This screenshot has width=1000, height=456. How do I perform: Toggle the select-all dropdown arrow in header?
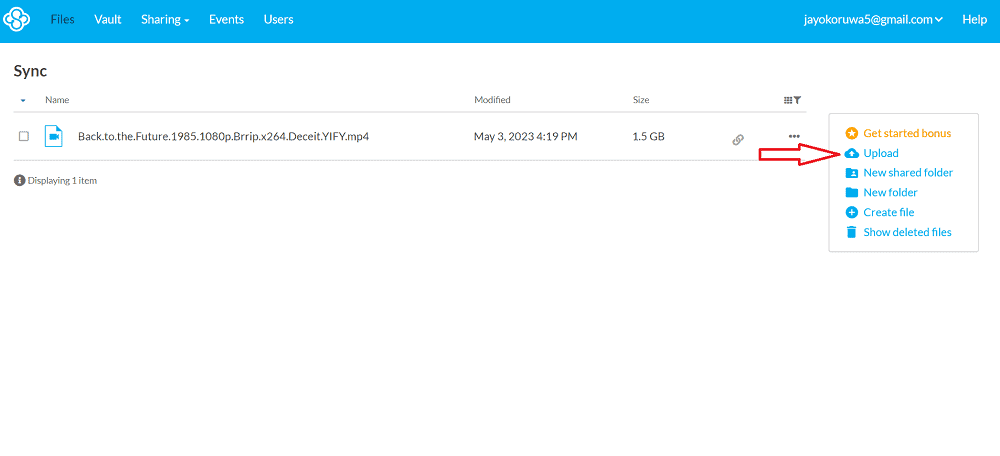[x=24, y=101]
